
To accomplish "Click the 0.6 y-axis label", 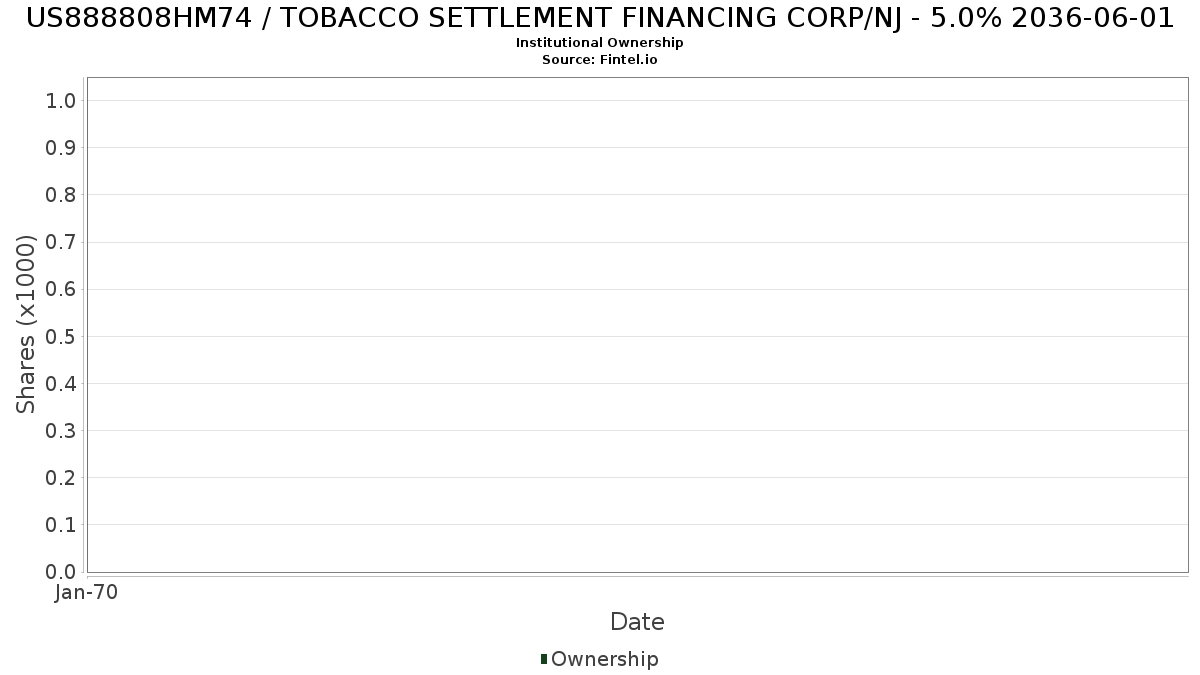I will click(61, 289).
